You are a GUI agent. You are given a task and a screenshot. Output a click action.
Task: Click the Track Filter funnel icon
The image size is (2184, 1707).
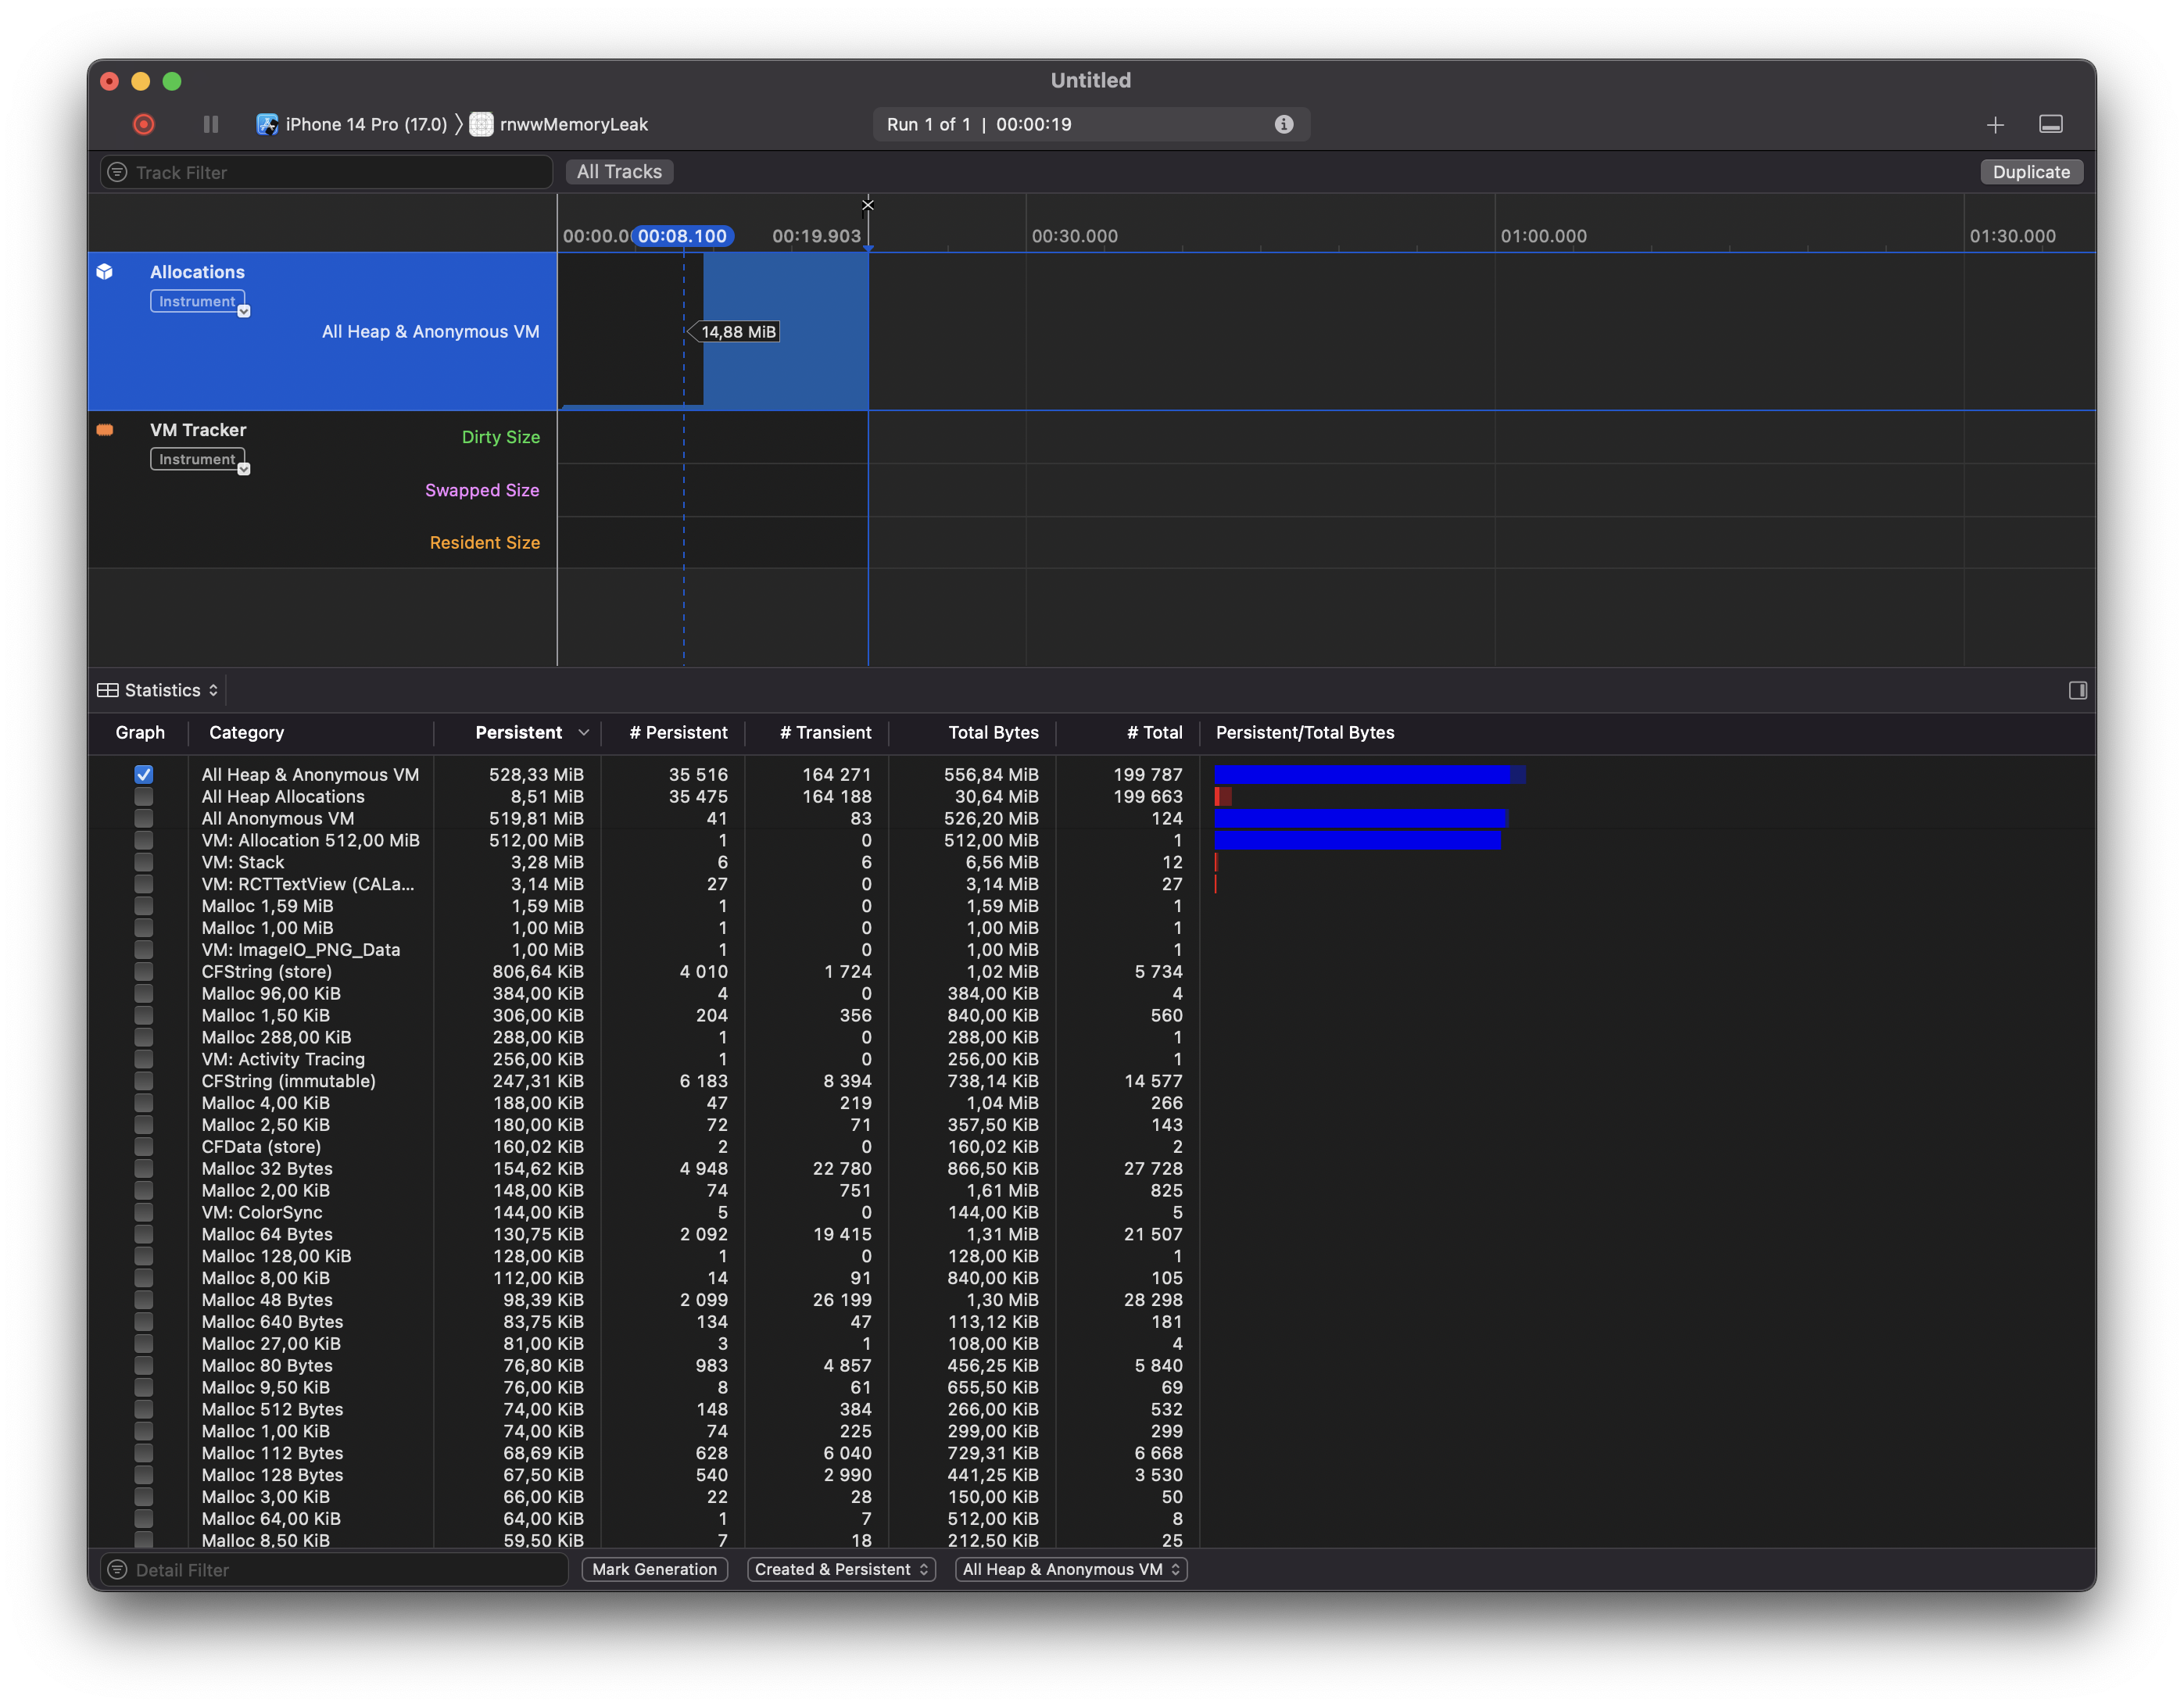pos(118,172)
